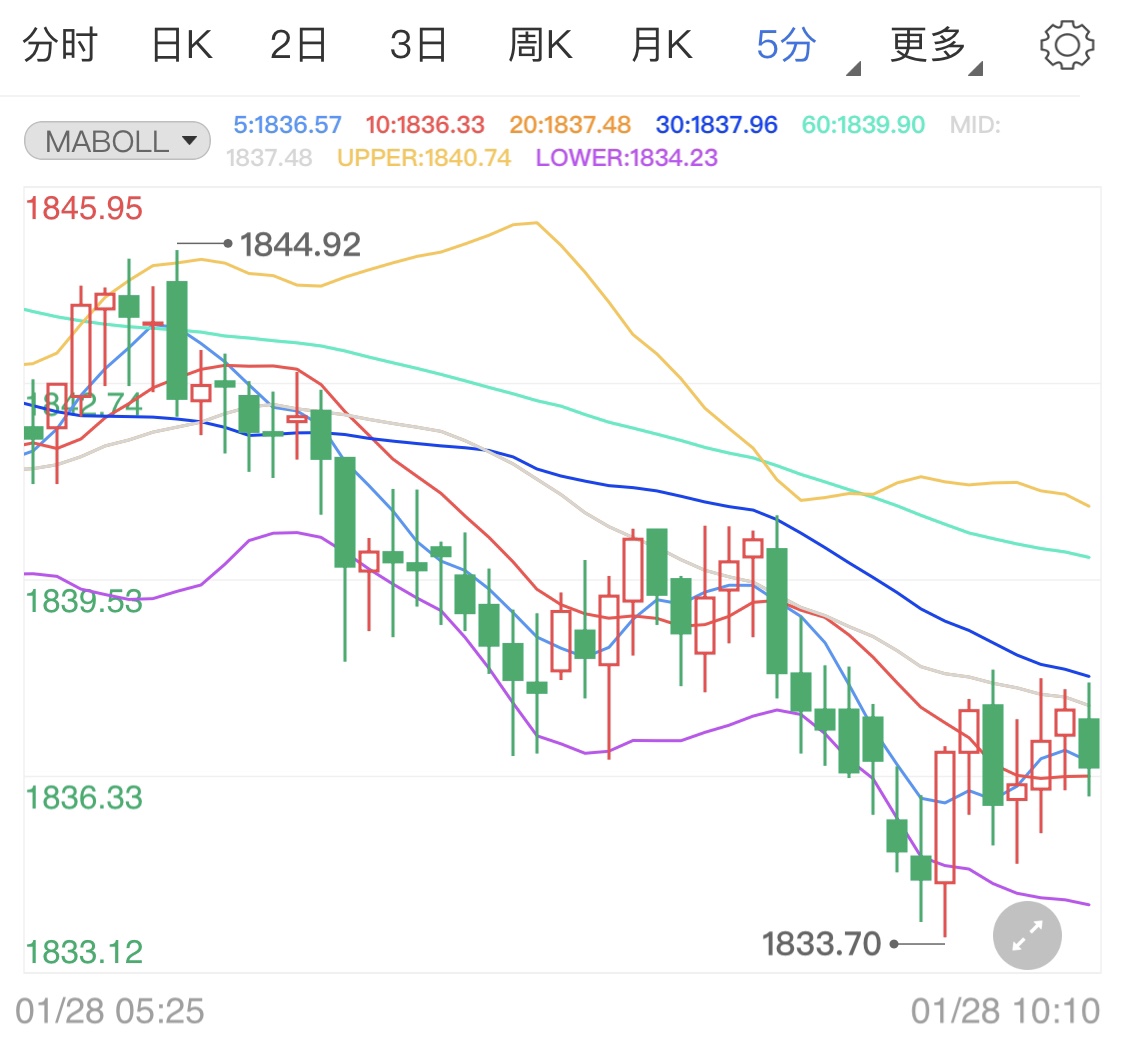The image size is (1125, 1050).
Task: Click the 1833.12 price axis label
Action: point(84,952)
